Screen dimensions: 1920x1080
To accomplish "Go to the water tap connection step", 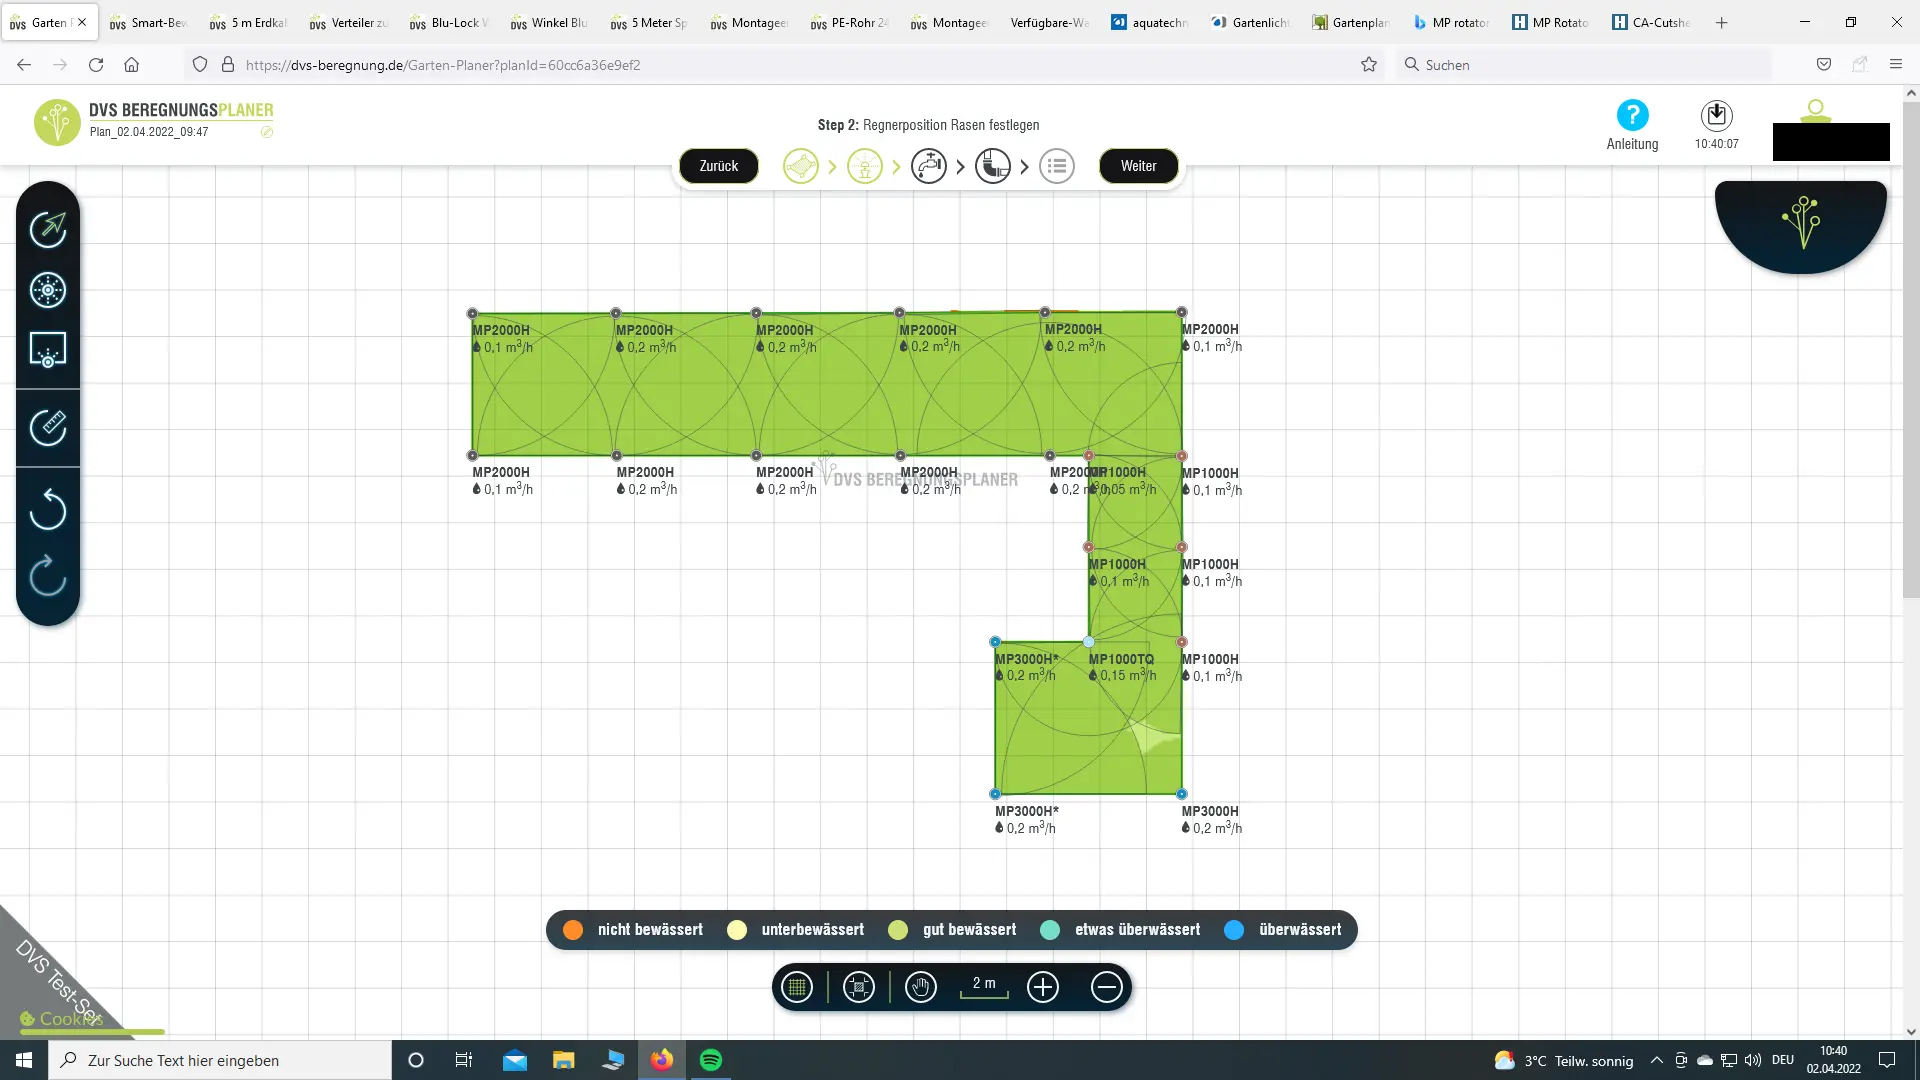I will pyautogui.click(x=928, y=166).
